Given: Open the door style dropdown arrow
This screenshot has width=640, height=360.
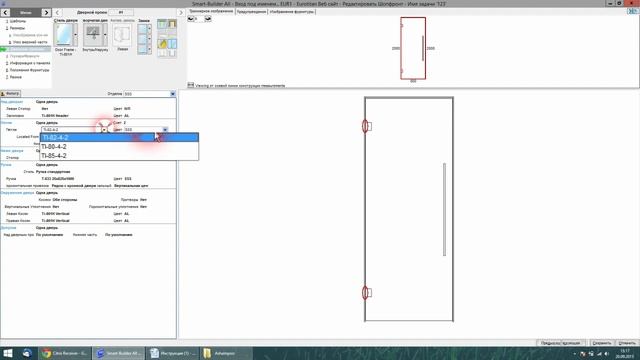Looking at the screenshot, I should tap(75, 35).
